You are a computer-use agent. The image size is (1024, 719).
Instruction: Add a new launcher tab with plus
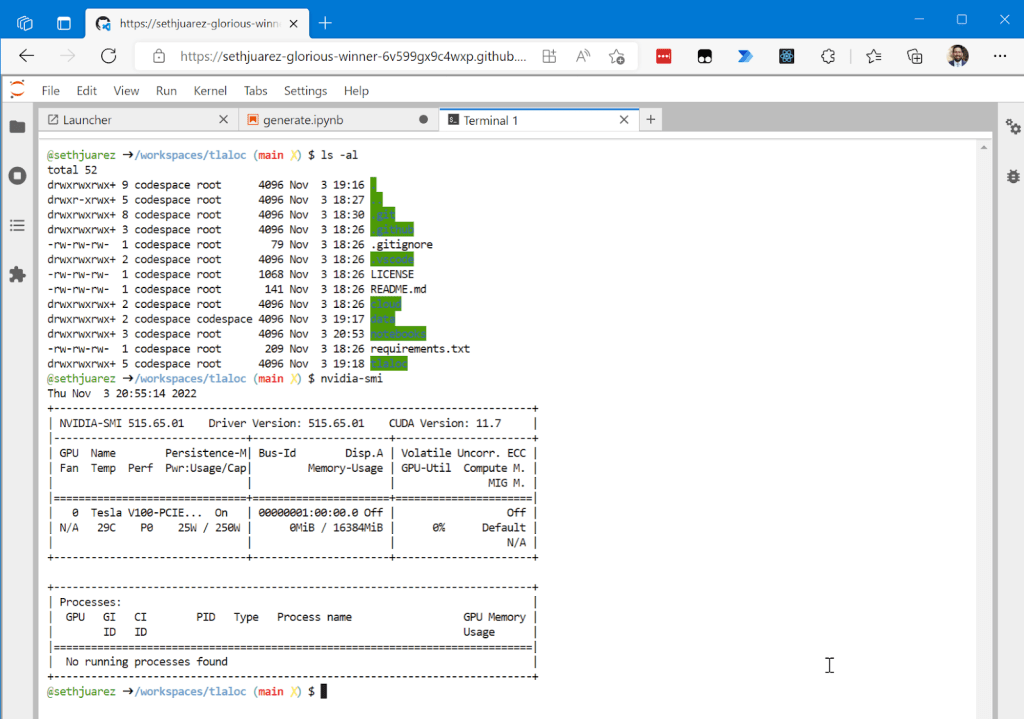(x=650, y=120)
